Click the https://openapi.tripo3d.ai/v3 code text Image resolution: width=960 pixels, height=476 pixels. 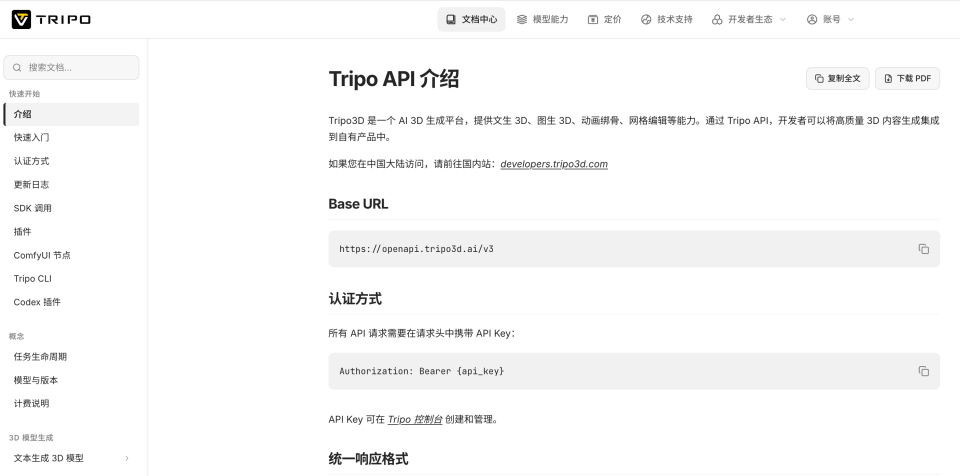pos(416,249)
